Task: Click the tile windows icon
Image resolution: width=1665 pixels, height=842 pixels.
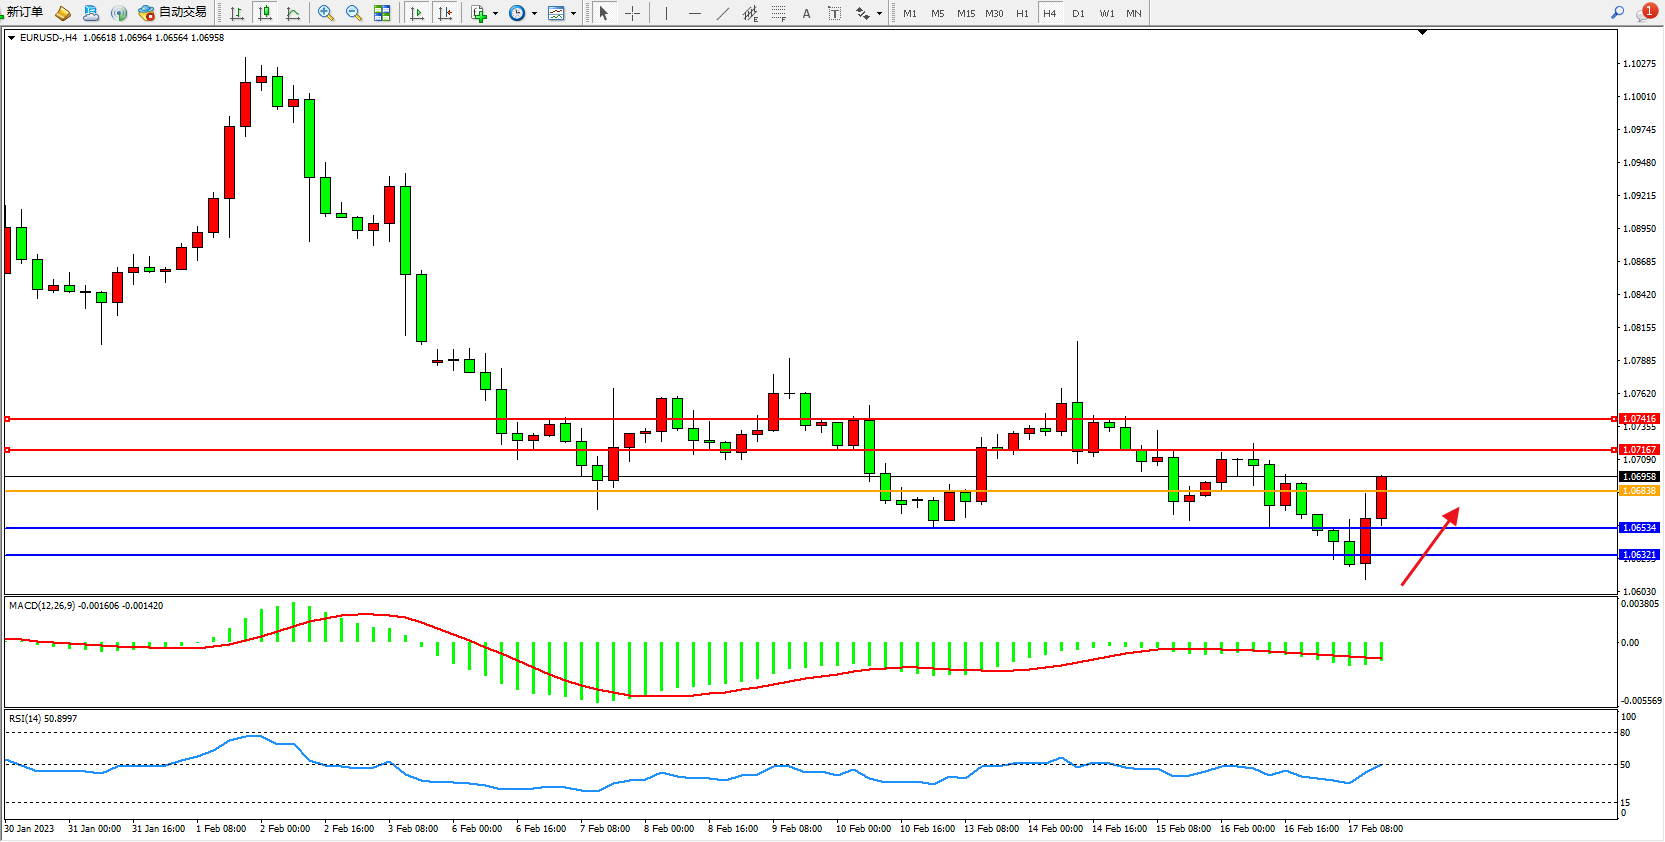Action: [382, 13]
